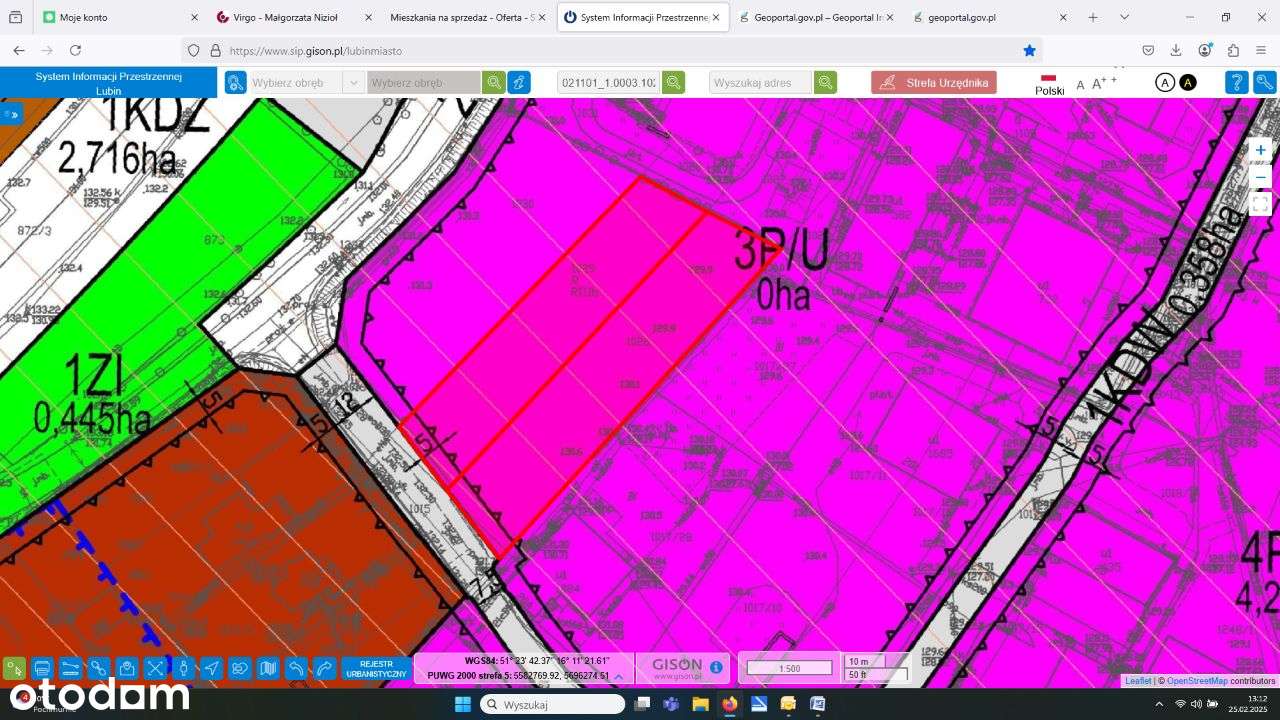Click the geolocation arrow icon
Screen dimensions: 1280x720
(x=211, y=668)
